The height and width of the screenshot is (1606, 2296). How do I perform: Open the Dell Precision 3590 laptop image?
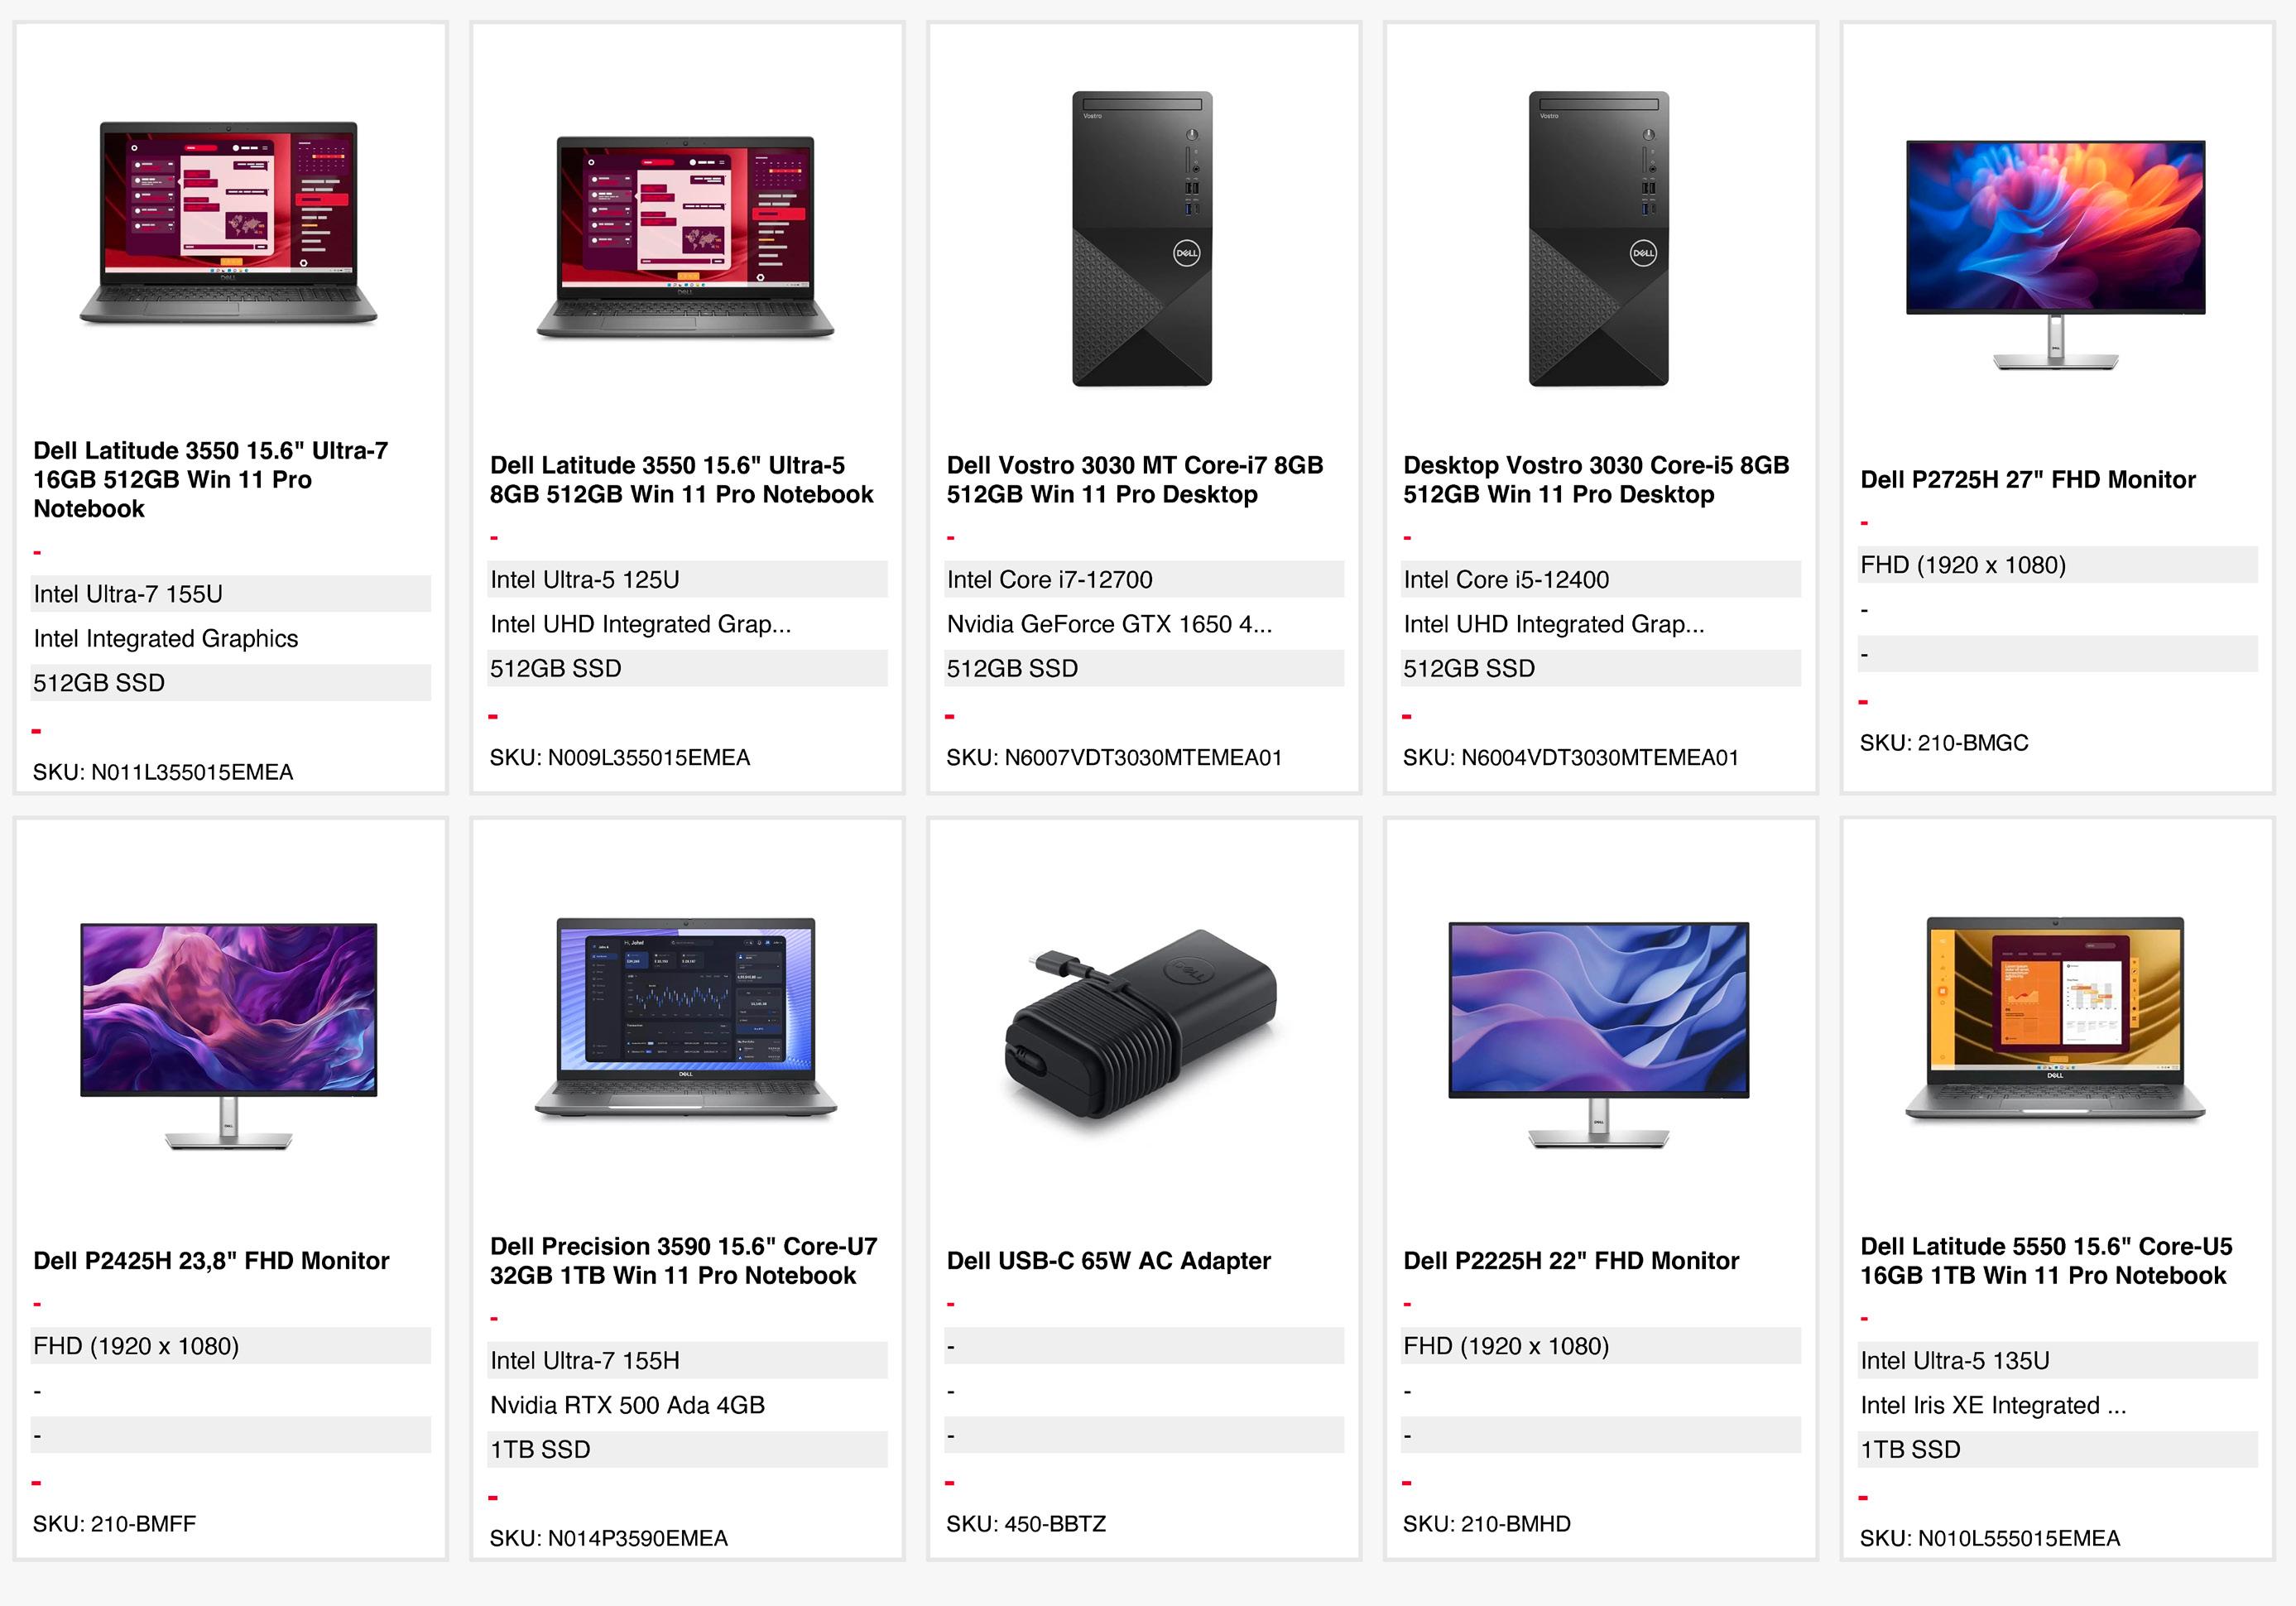(x=685, y=1017)
